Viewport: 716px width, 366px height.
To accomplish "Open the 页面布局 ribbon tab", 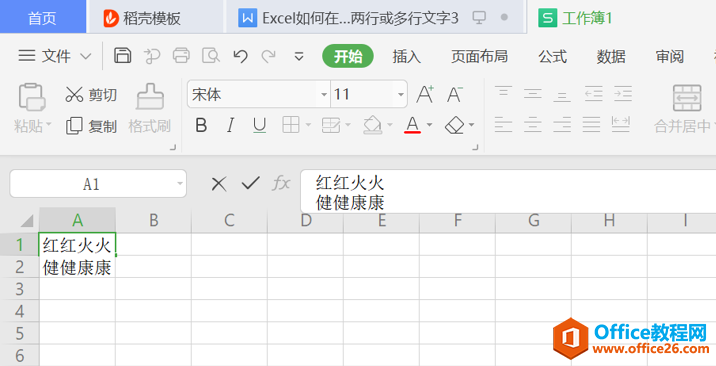I will pyautogui.click(x=479, y=57).
